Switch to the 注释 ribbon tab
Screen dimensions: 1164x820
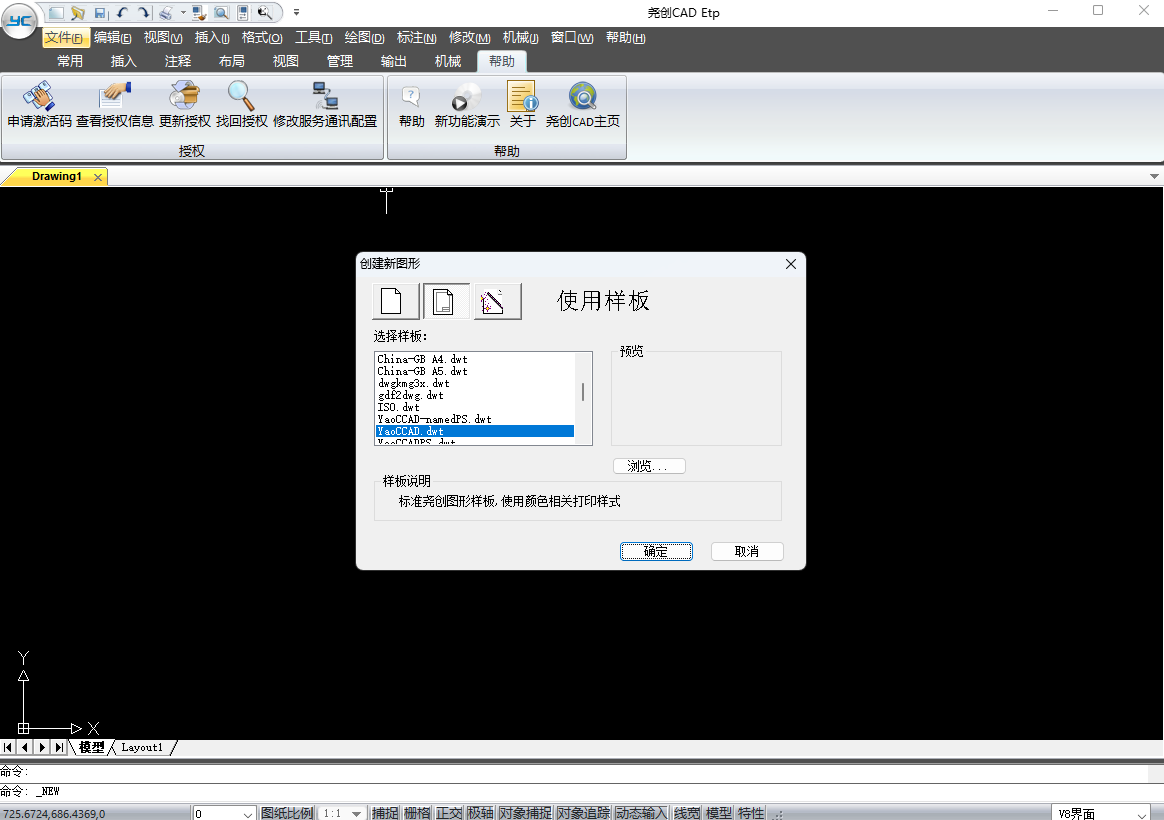click(178, 61)
